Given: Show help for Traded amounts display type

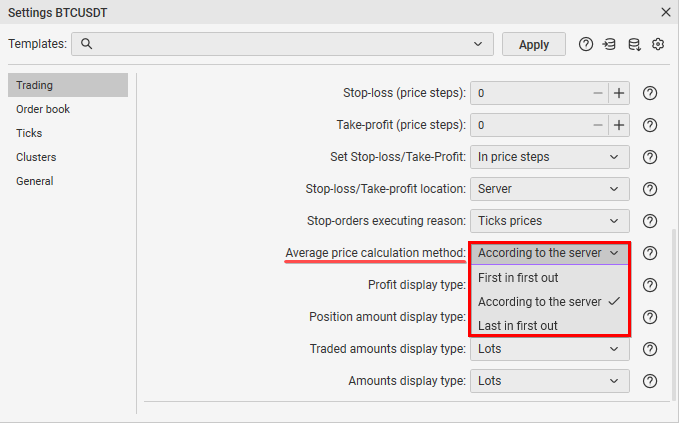Looking at the screenshot, I should click(x=650, y=349).
